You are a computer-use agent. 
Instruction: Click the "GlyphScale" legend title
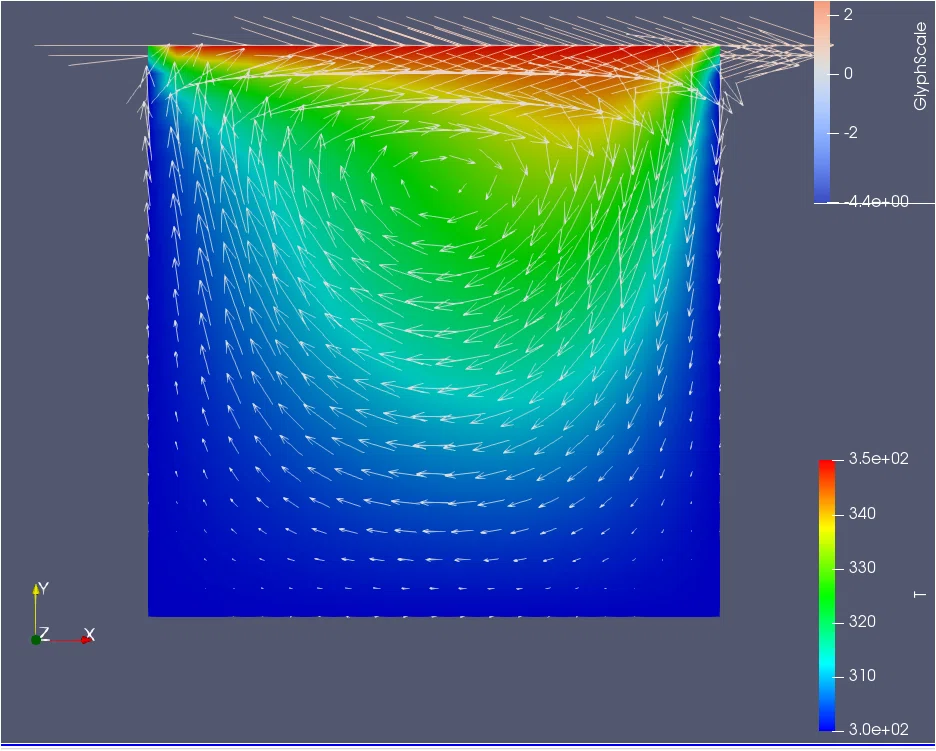(920, 66)
